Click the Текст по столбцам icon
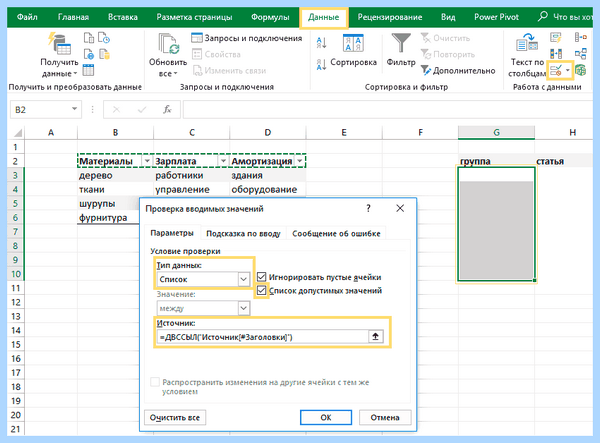The image size is (600, 443). tap(527, 43)
